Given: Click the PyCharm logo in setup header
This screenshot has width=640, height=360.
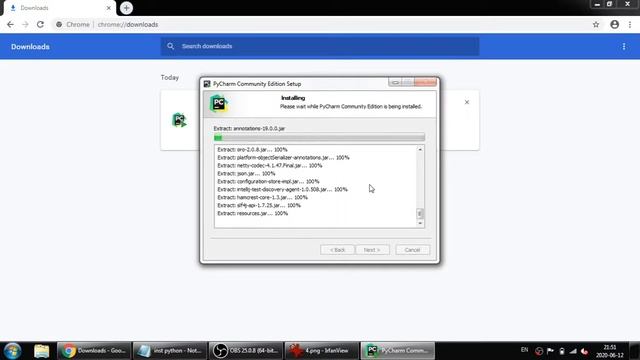Looking at the screenshot, I should (x=219, y=104).
